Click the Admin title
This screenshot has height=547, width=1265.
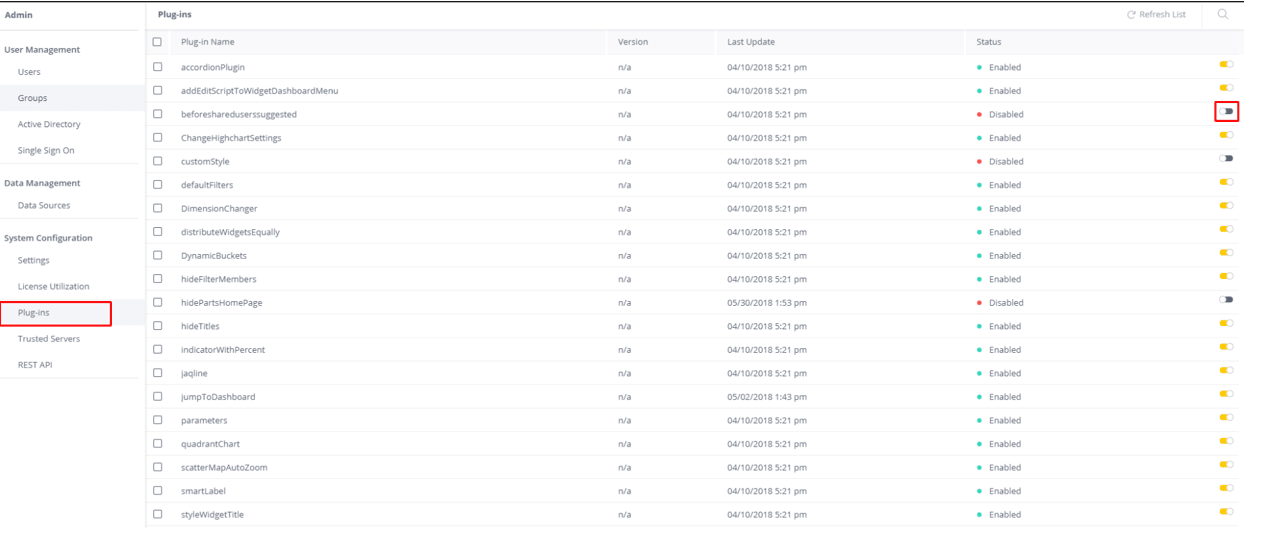coord(18,15)
